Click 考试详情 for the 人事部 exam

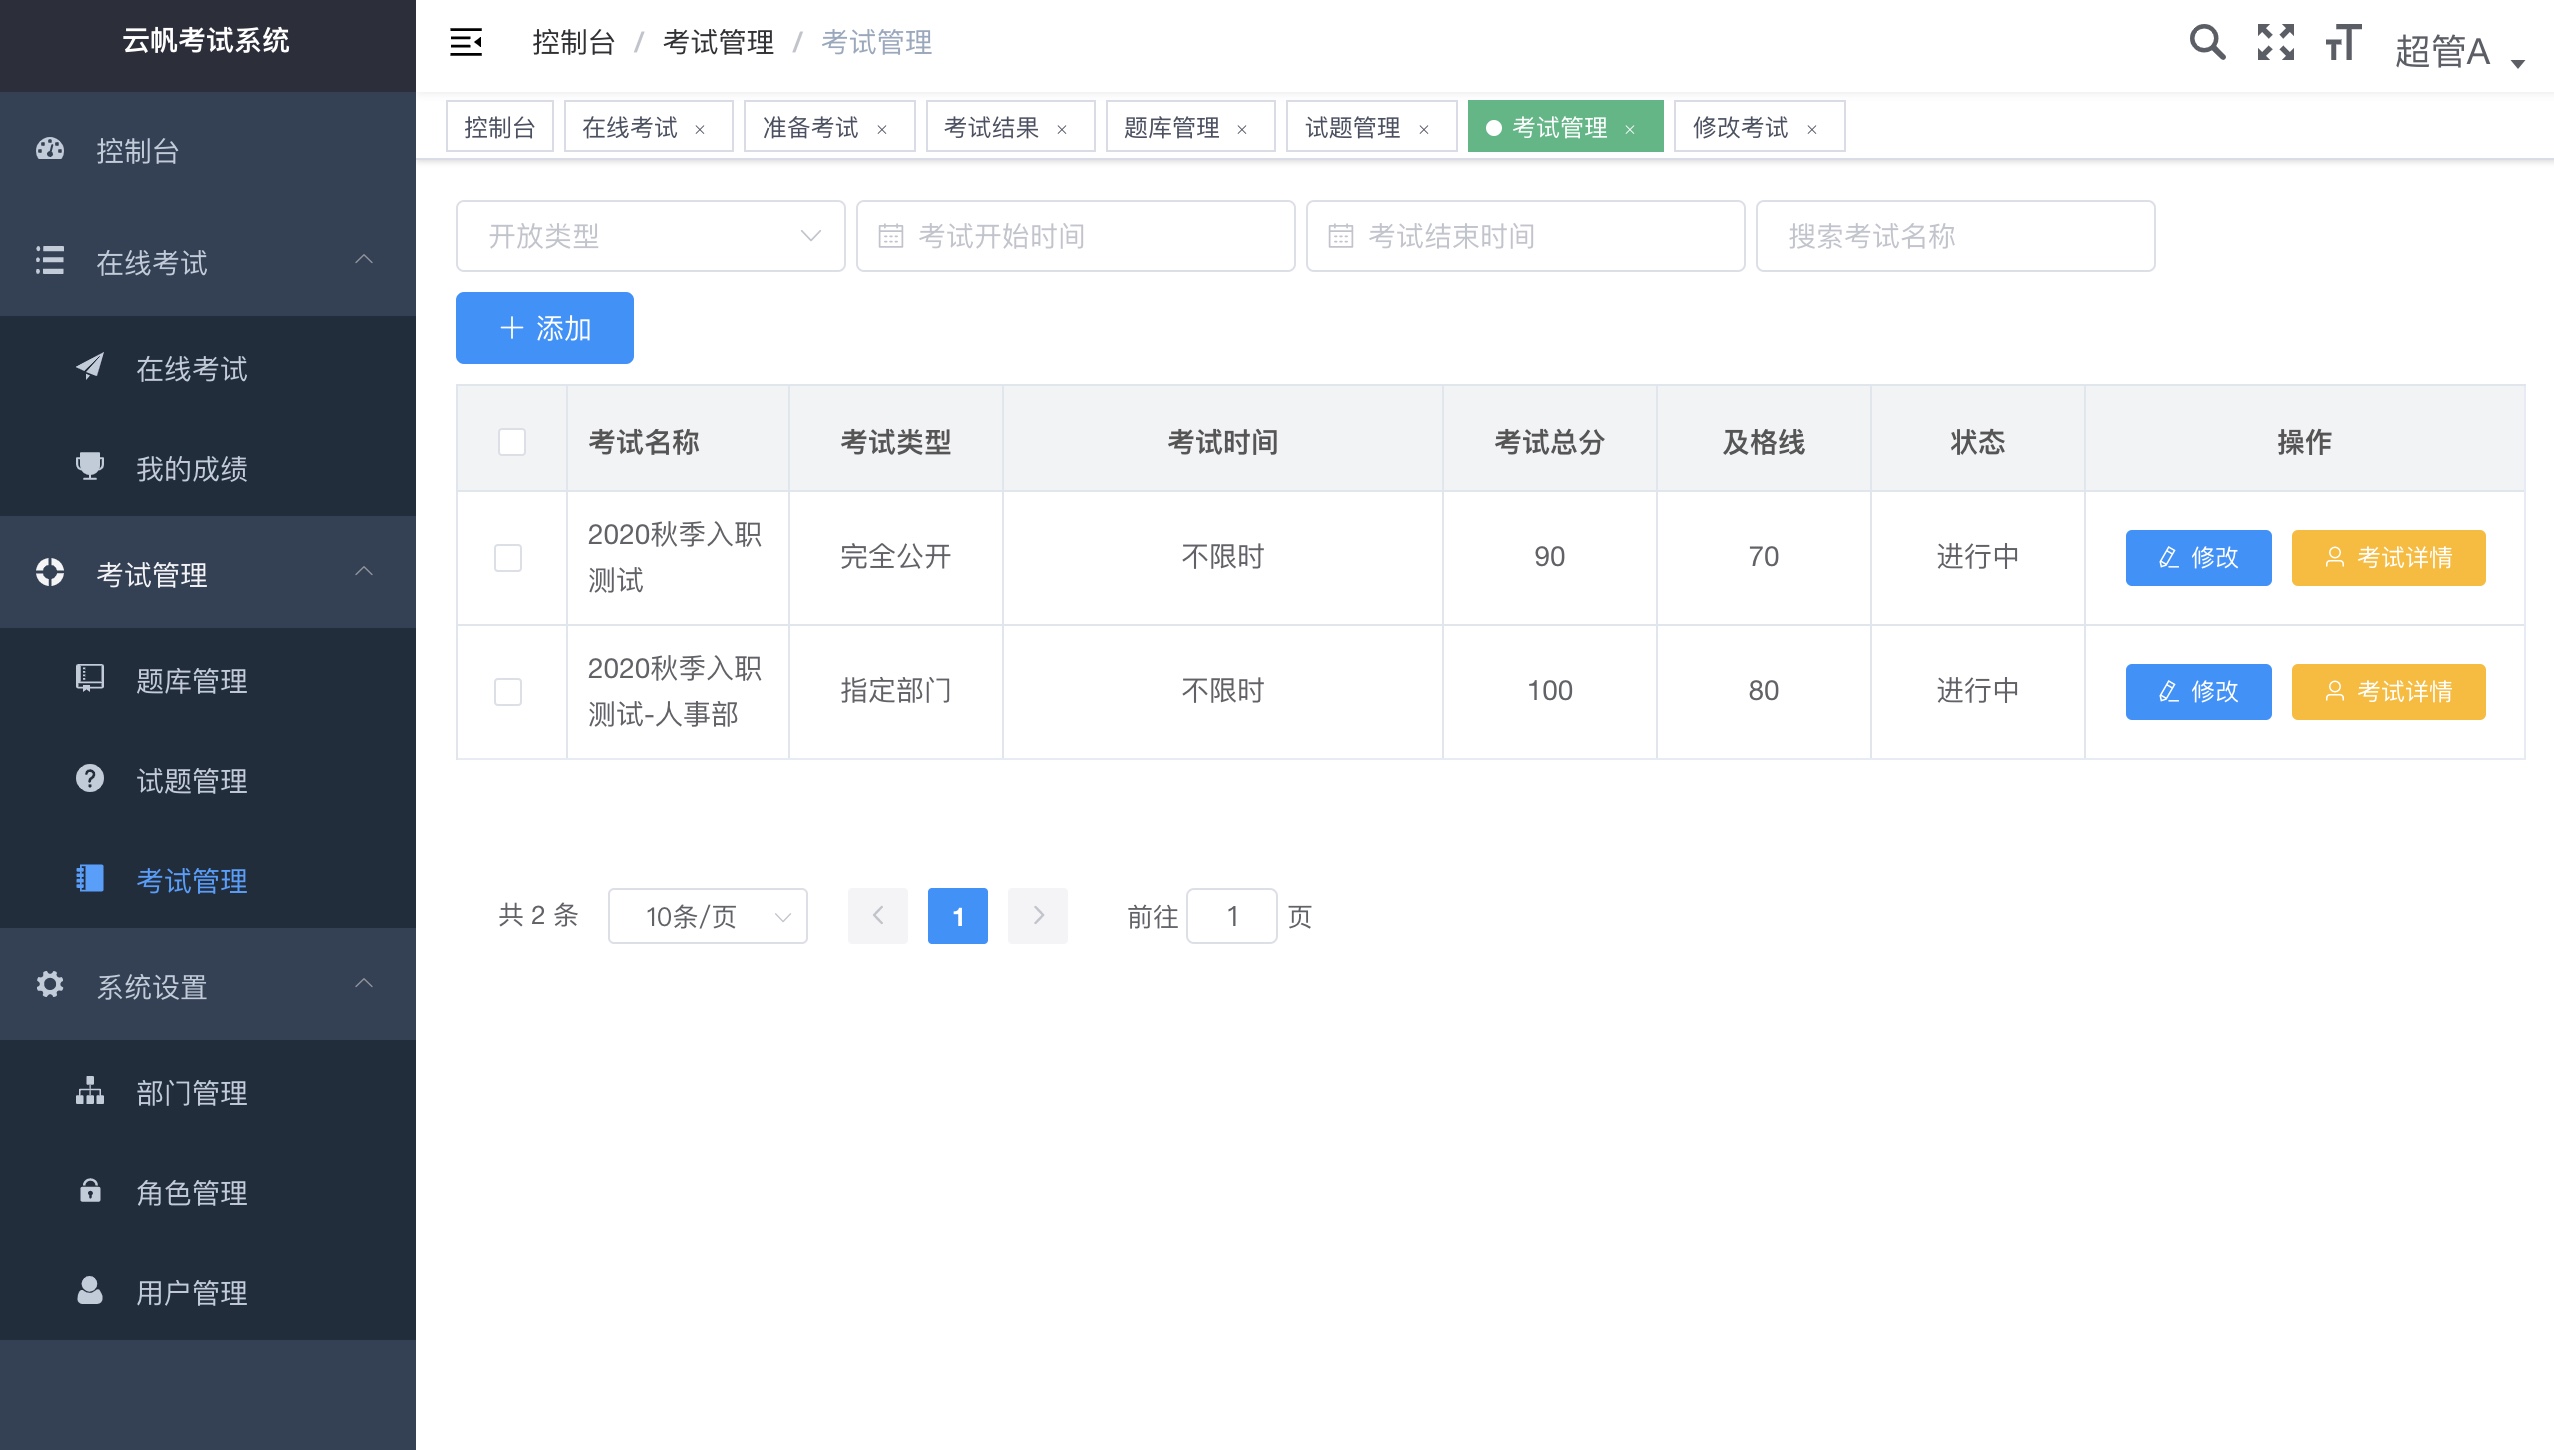(x=2387, y=690)
